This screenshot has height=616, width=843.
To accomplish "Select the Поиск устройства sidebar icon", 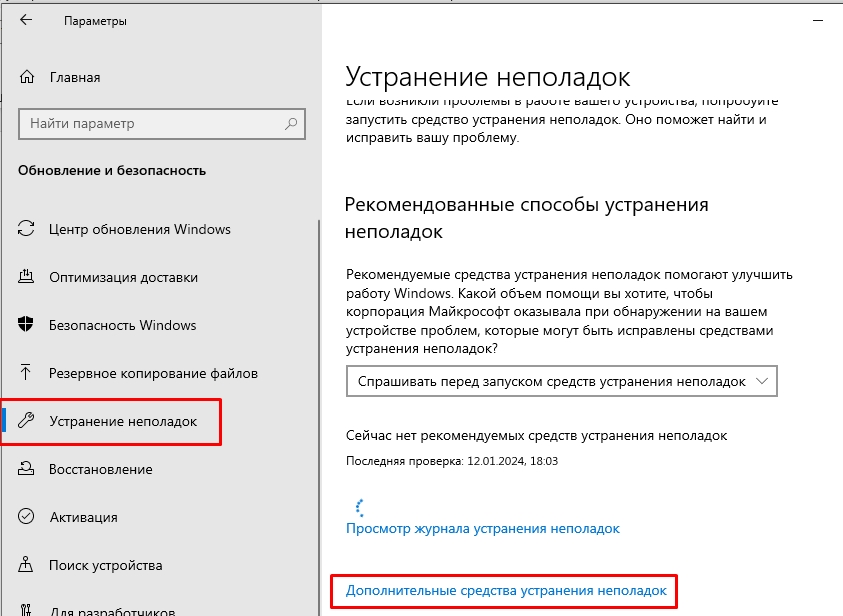I will [x=27, y=565].
